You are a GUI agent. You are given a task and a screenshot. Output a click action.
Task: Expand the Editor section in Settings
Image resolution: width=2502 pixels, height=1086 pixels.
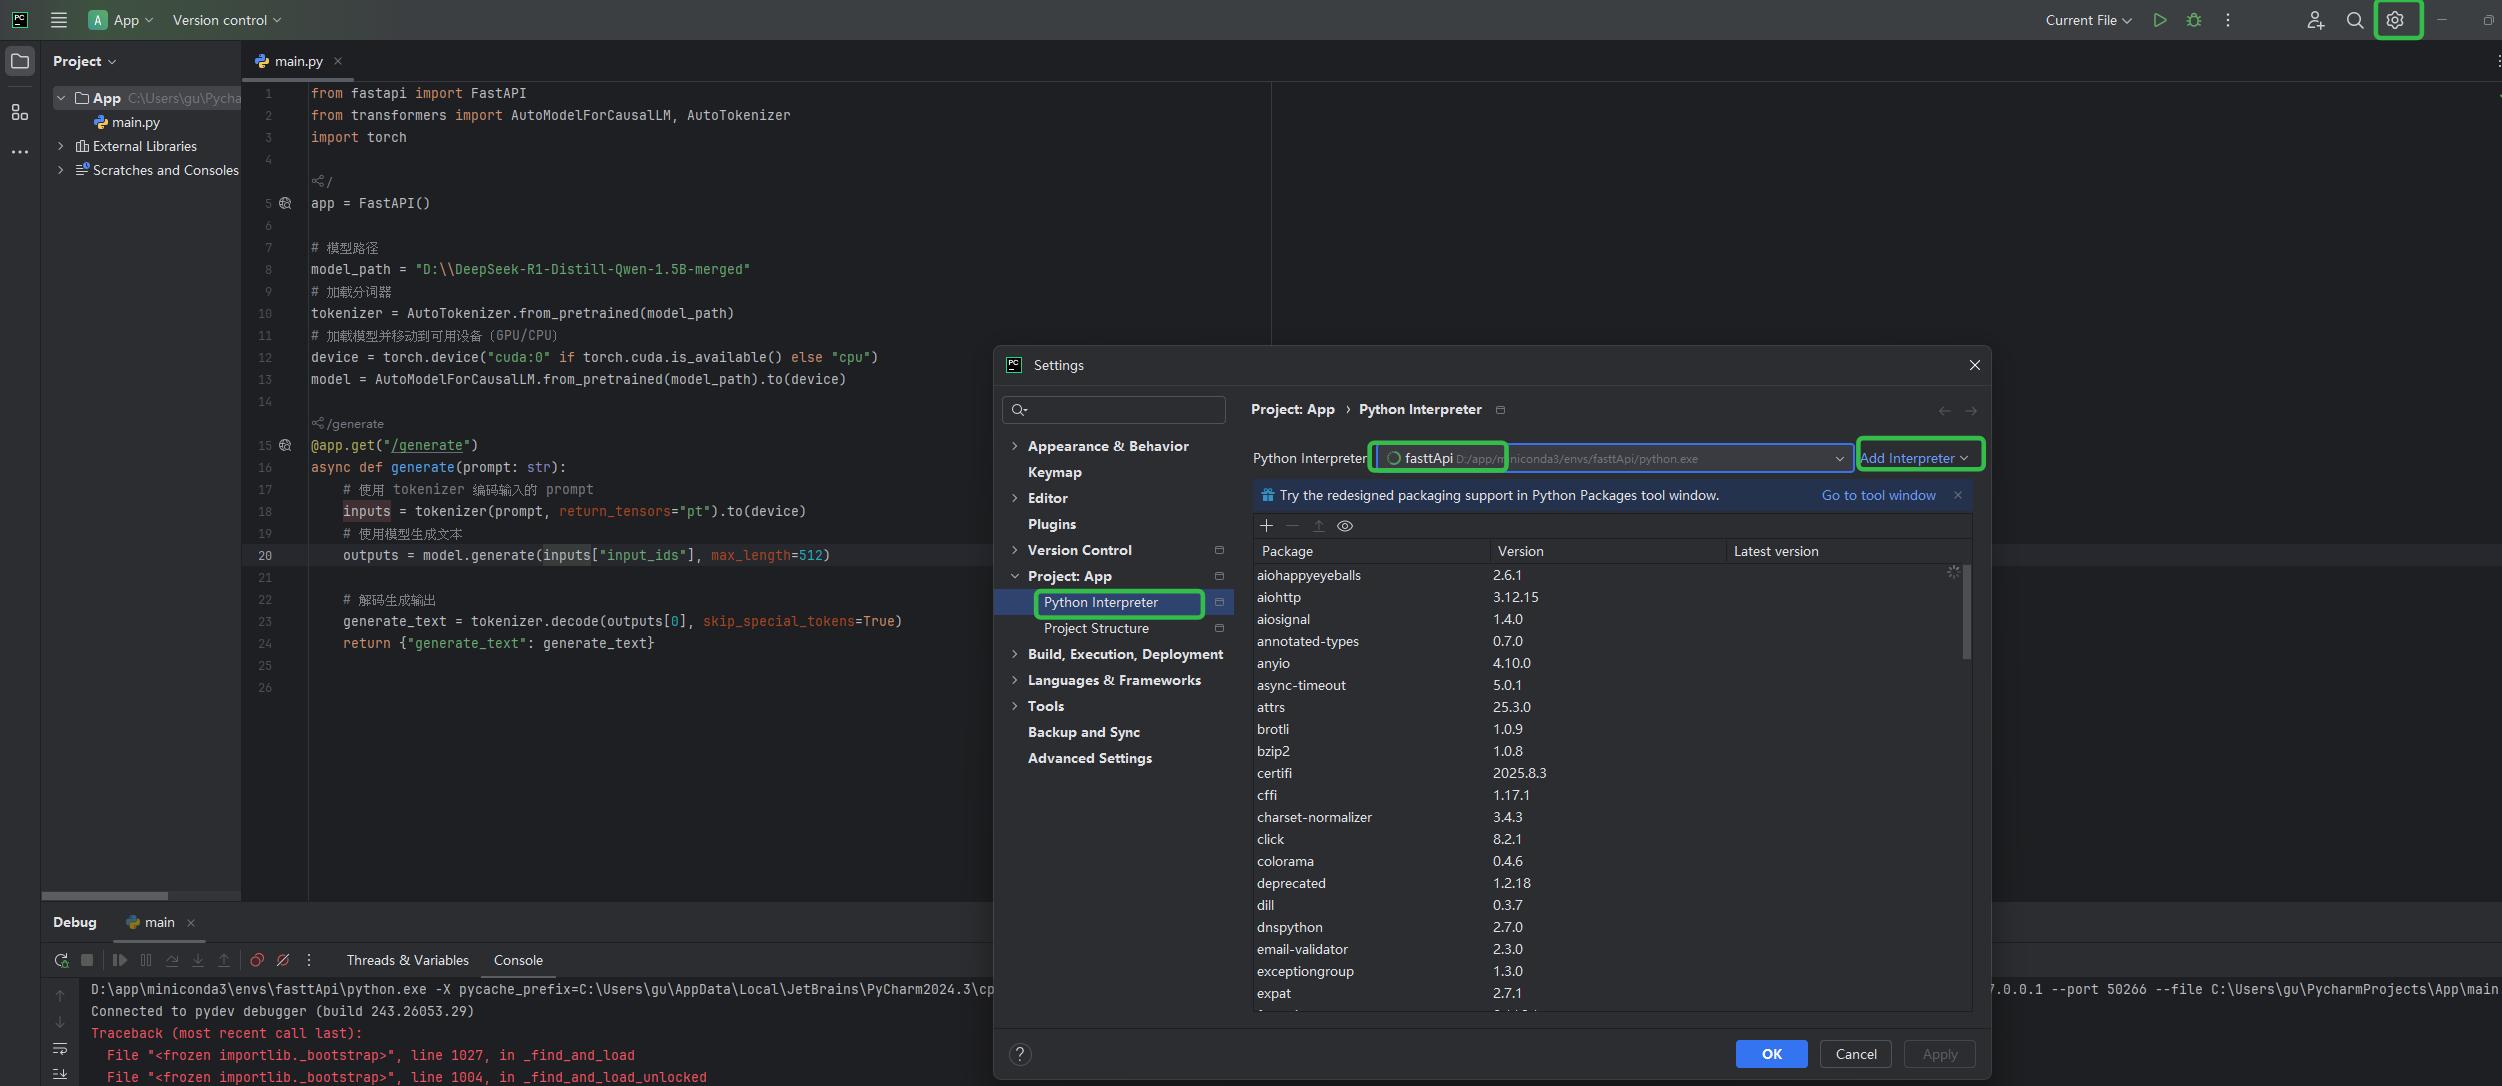[1015, 498]
